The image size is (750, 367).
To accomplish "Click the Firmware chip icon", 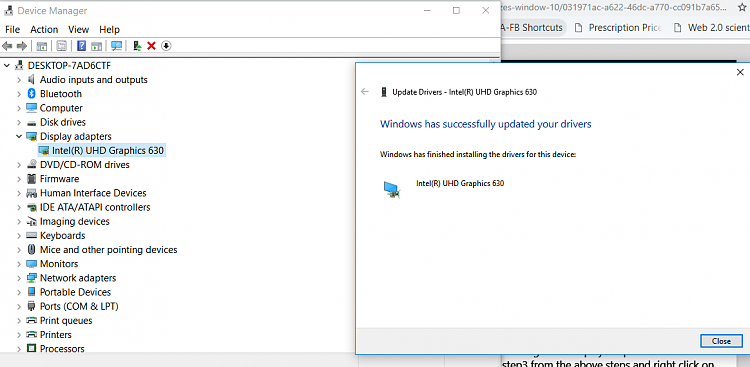I will click(32, 179).
